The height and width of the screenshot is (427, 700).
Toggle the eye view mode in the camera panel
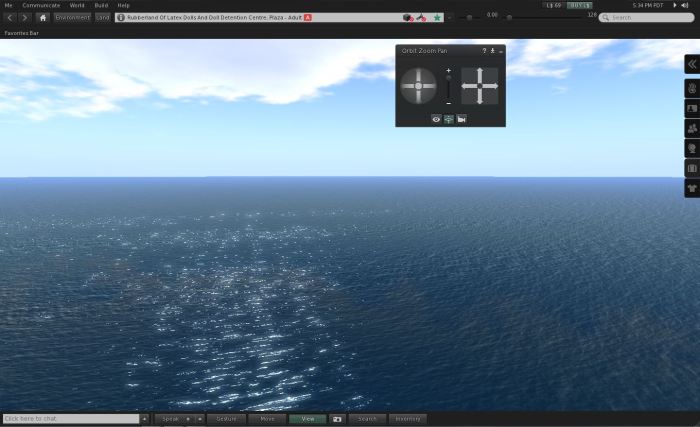click(x=436, y=119)
